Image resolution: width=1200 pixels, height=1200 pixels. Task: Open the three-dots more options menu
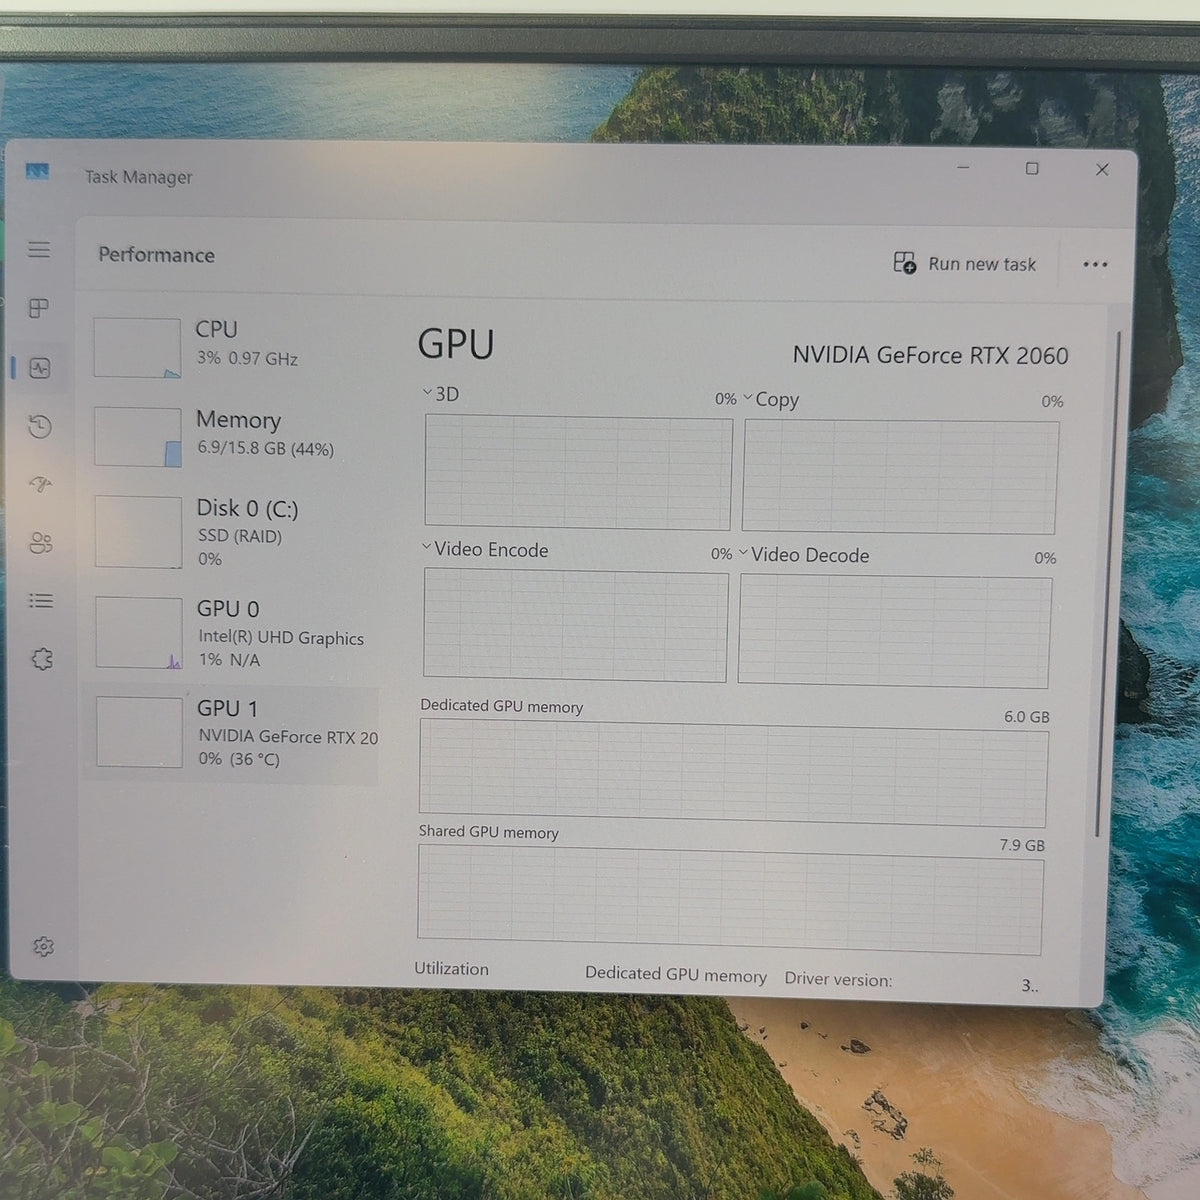pyautogui.click(x=1095, y=265)
